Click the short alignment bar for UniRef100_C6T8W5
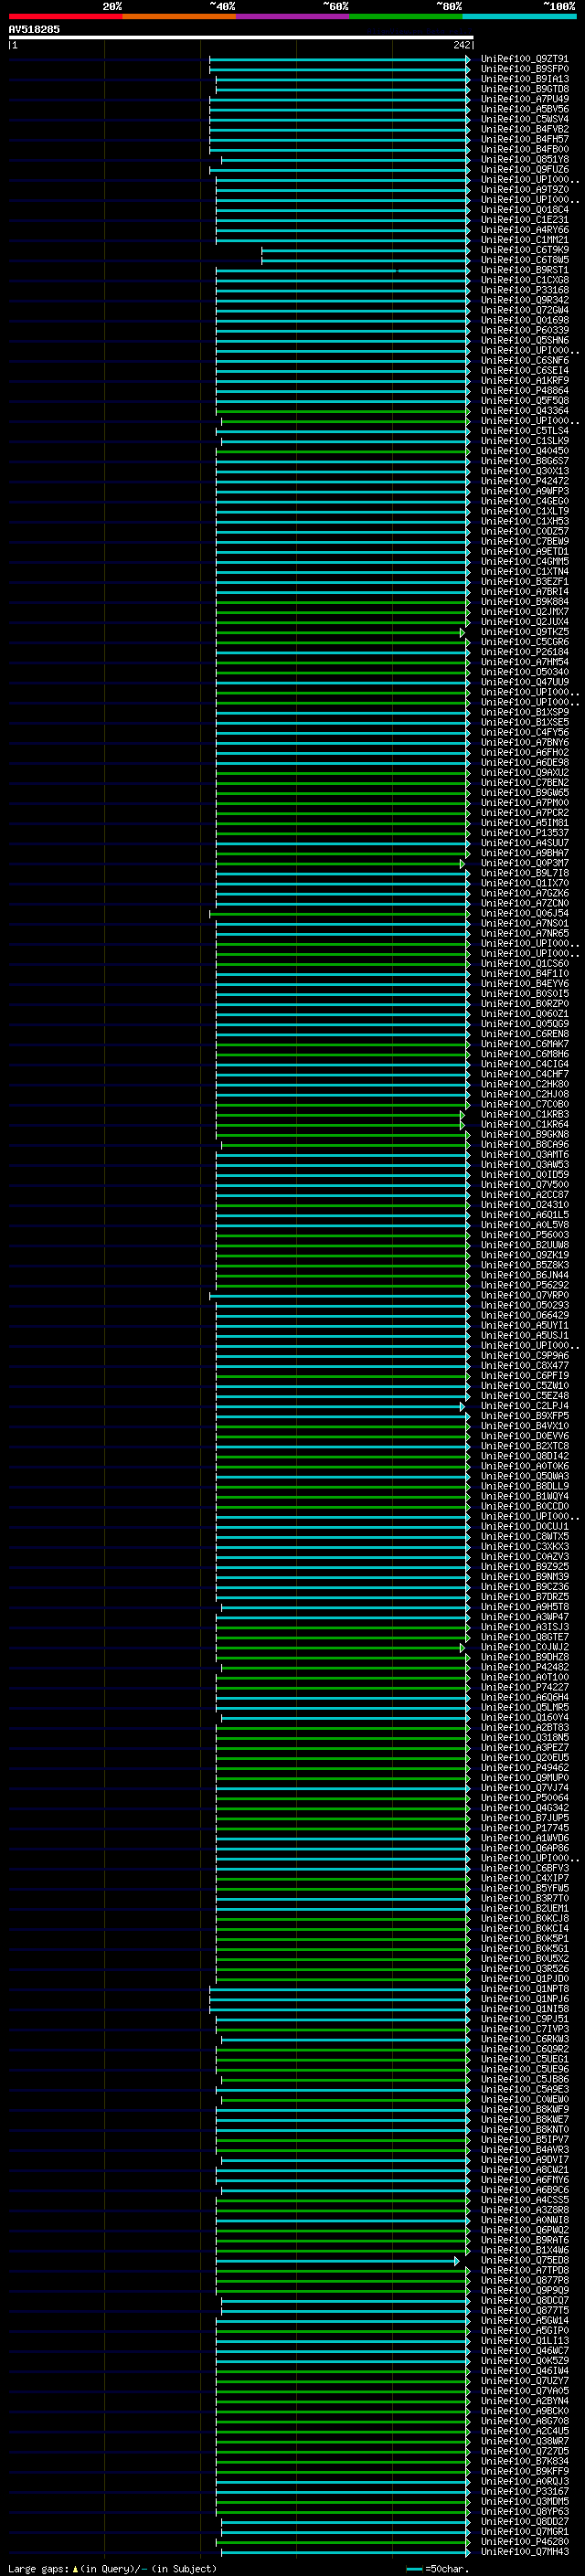Screen dimensions: 585x2576 365,260
